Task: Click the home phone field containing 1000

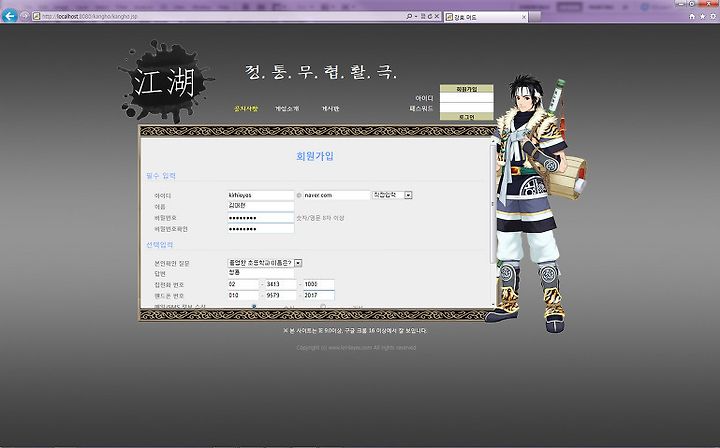Action: [x=319, y=284]
